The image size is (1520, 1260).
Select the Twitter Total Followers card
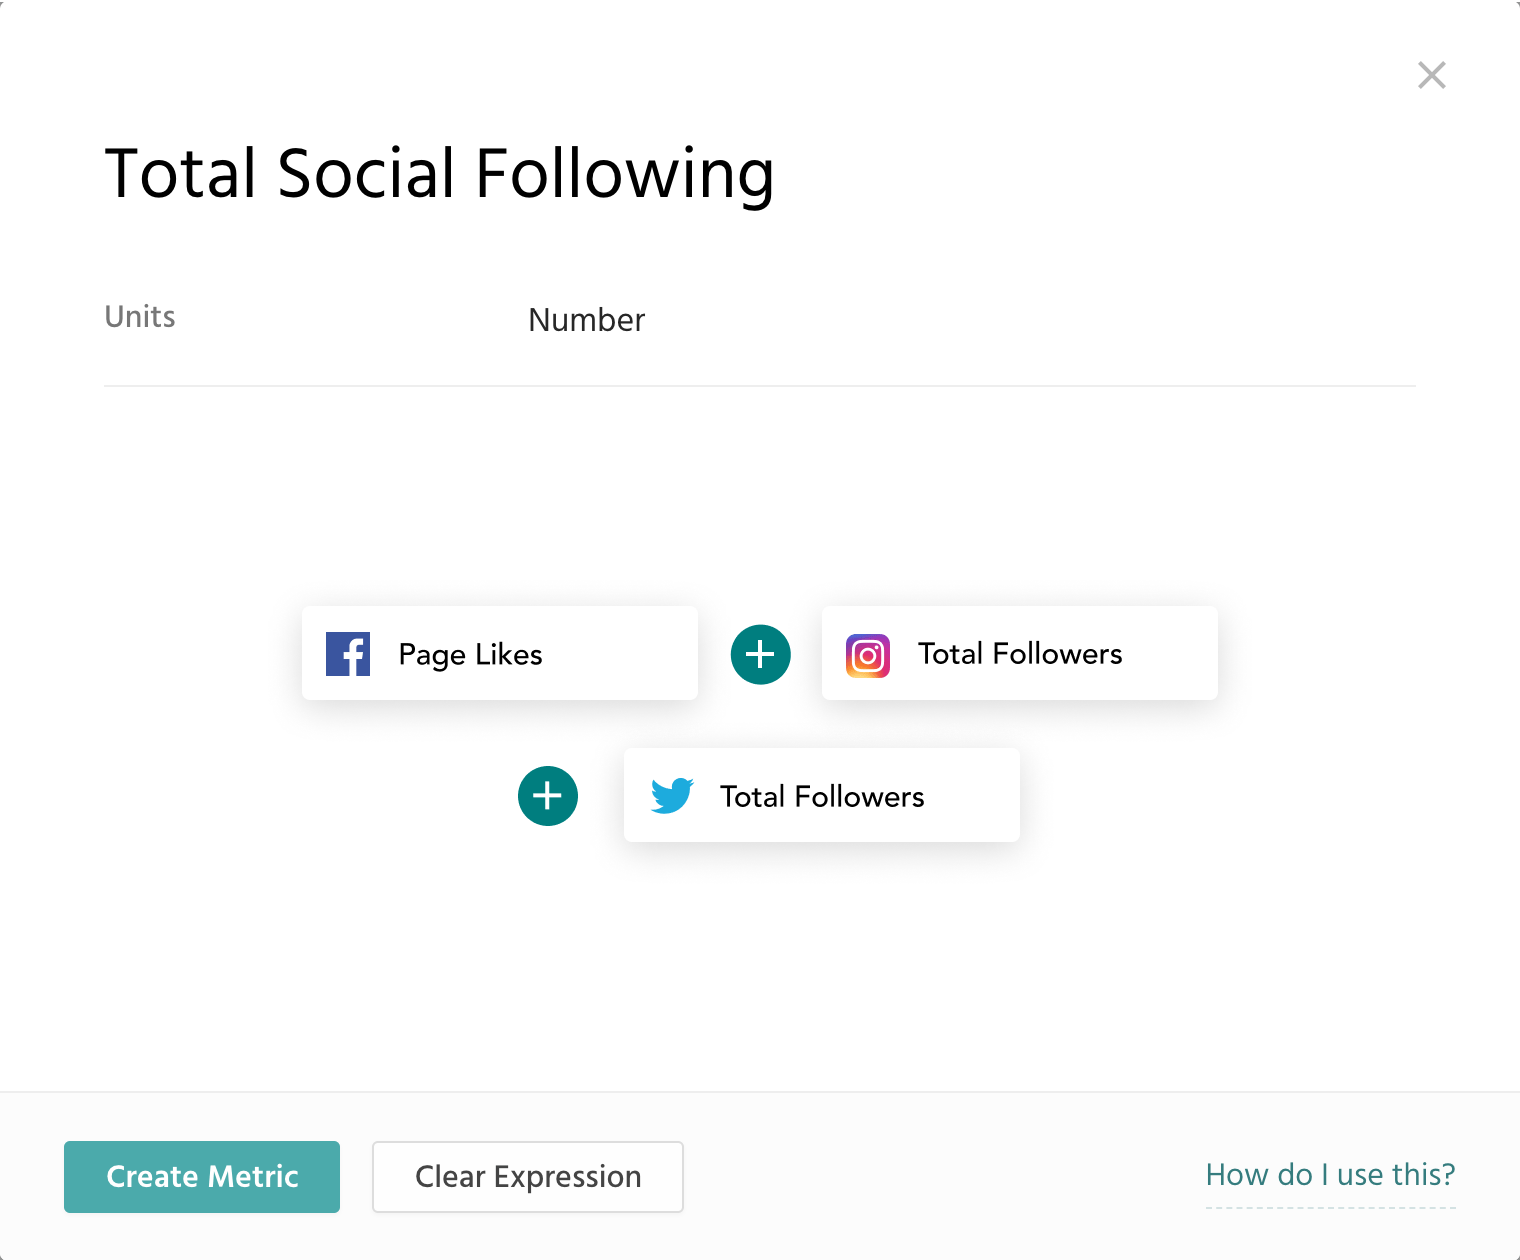coord(822,795)
